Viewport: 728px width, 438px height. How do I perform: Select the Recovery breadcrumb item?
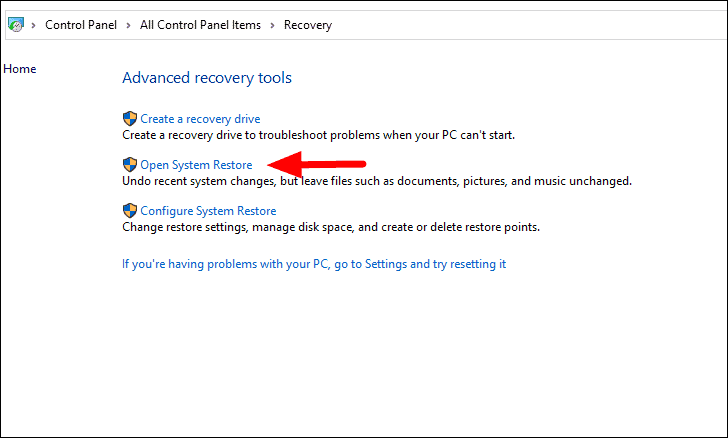(308, 25)
